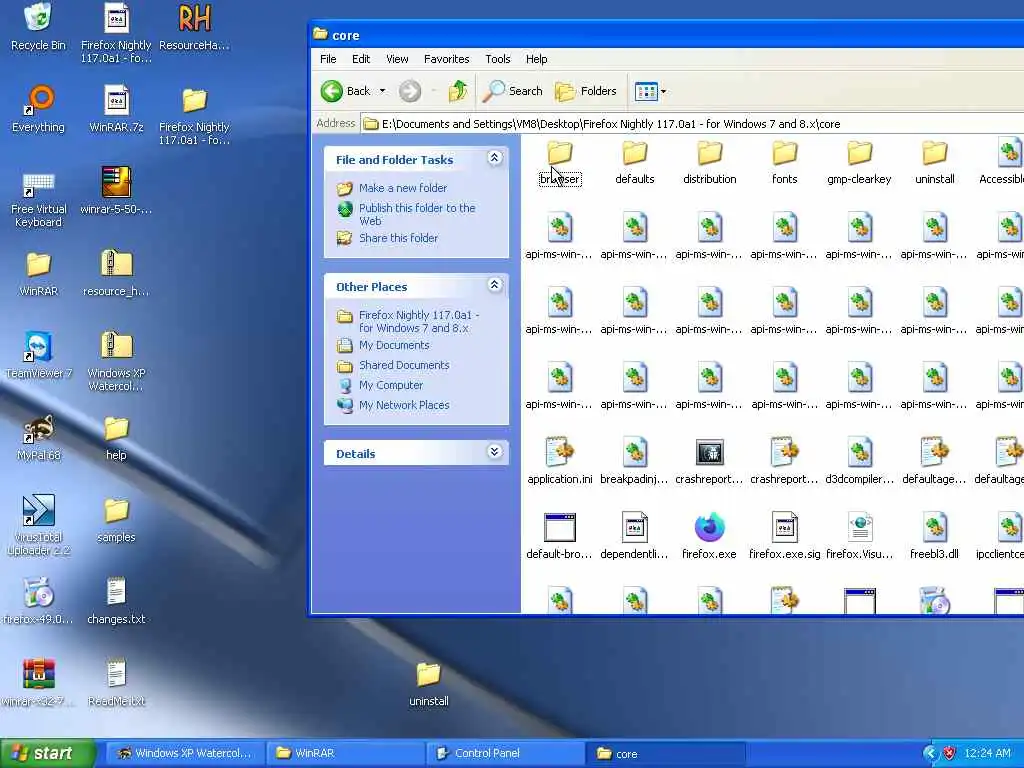This screenshot has width=1024, height=768.
Task: Click the Forward arrow toolbar button
Action: coord(410,91)
